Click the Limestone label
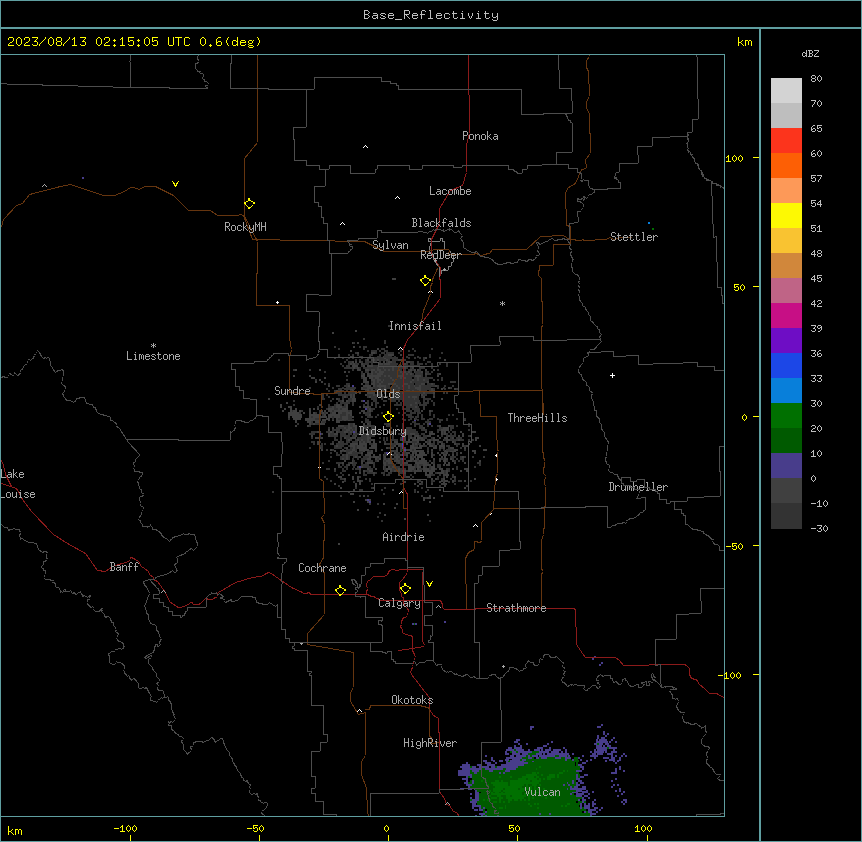 click(x=153, y=356)
